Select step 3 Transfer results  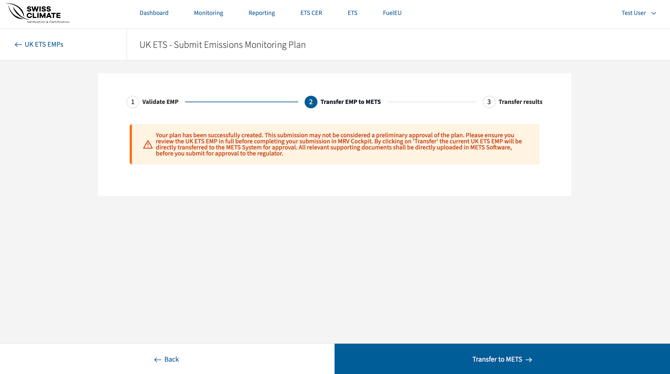coord(513,102)
